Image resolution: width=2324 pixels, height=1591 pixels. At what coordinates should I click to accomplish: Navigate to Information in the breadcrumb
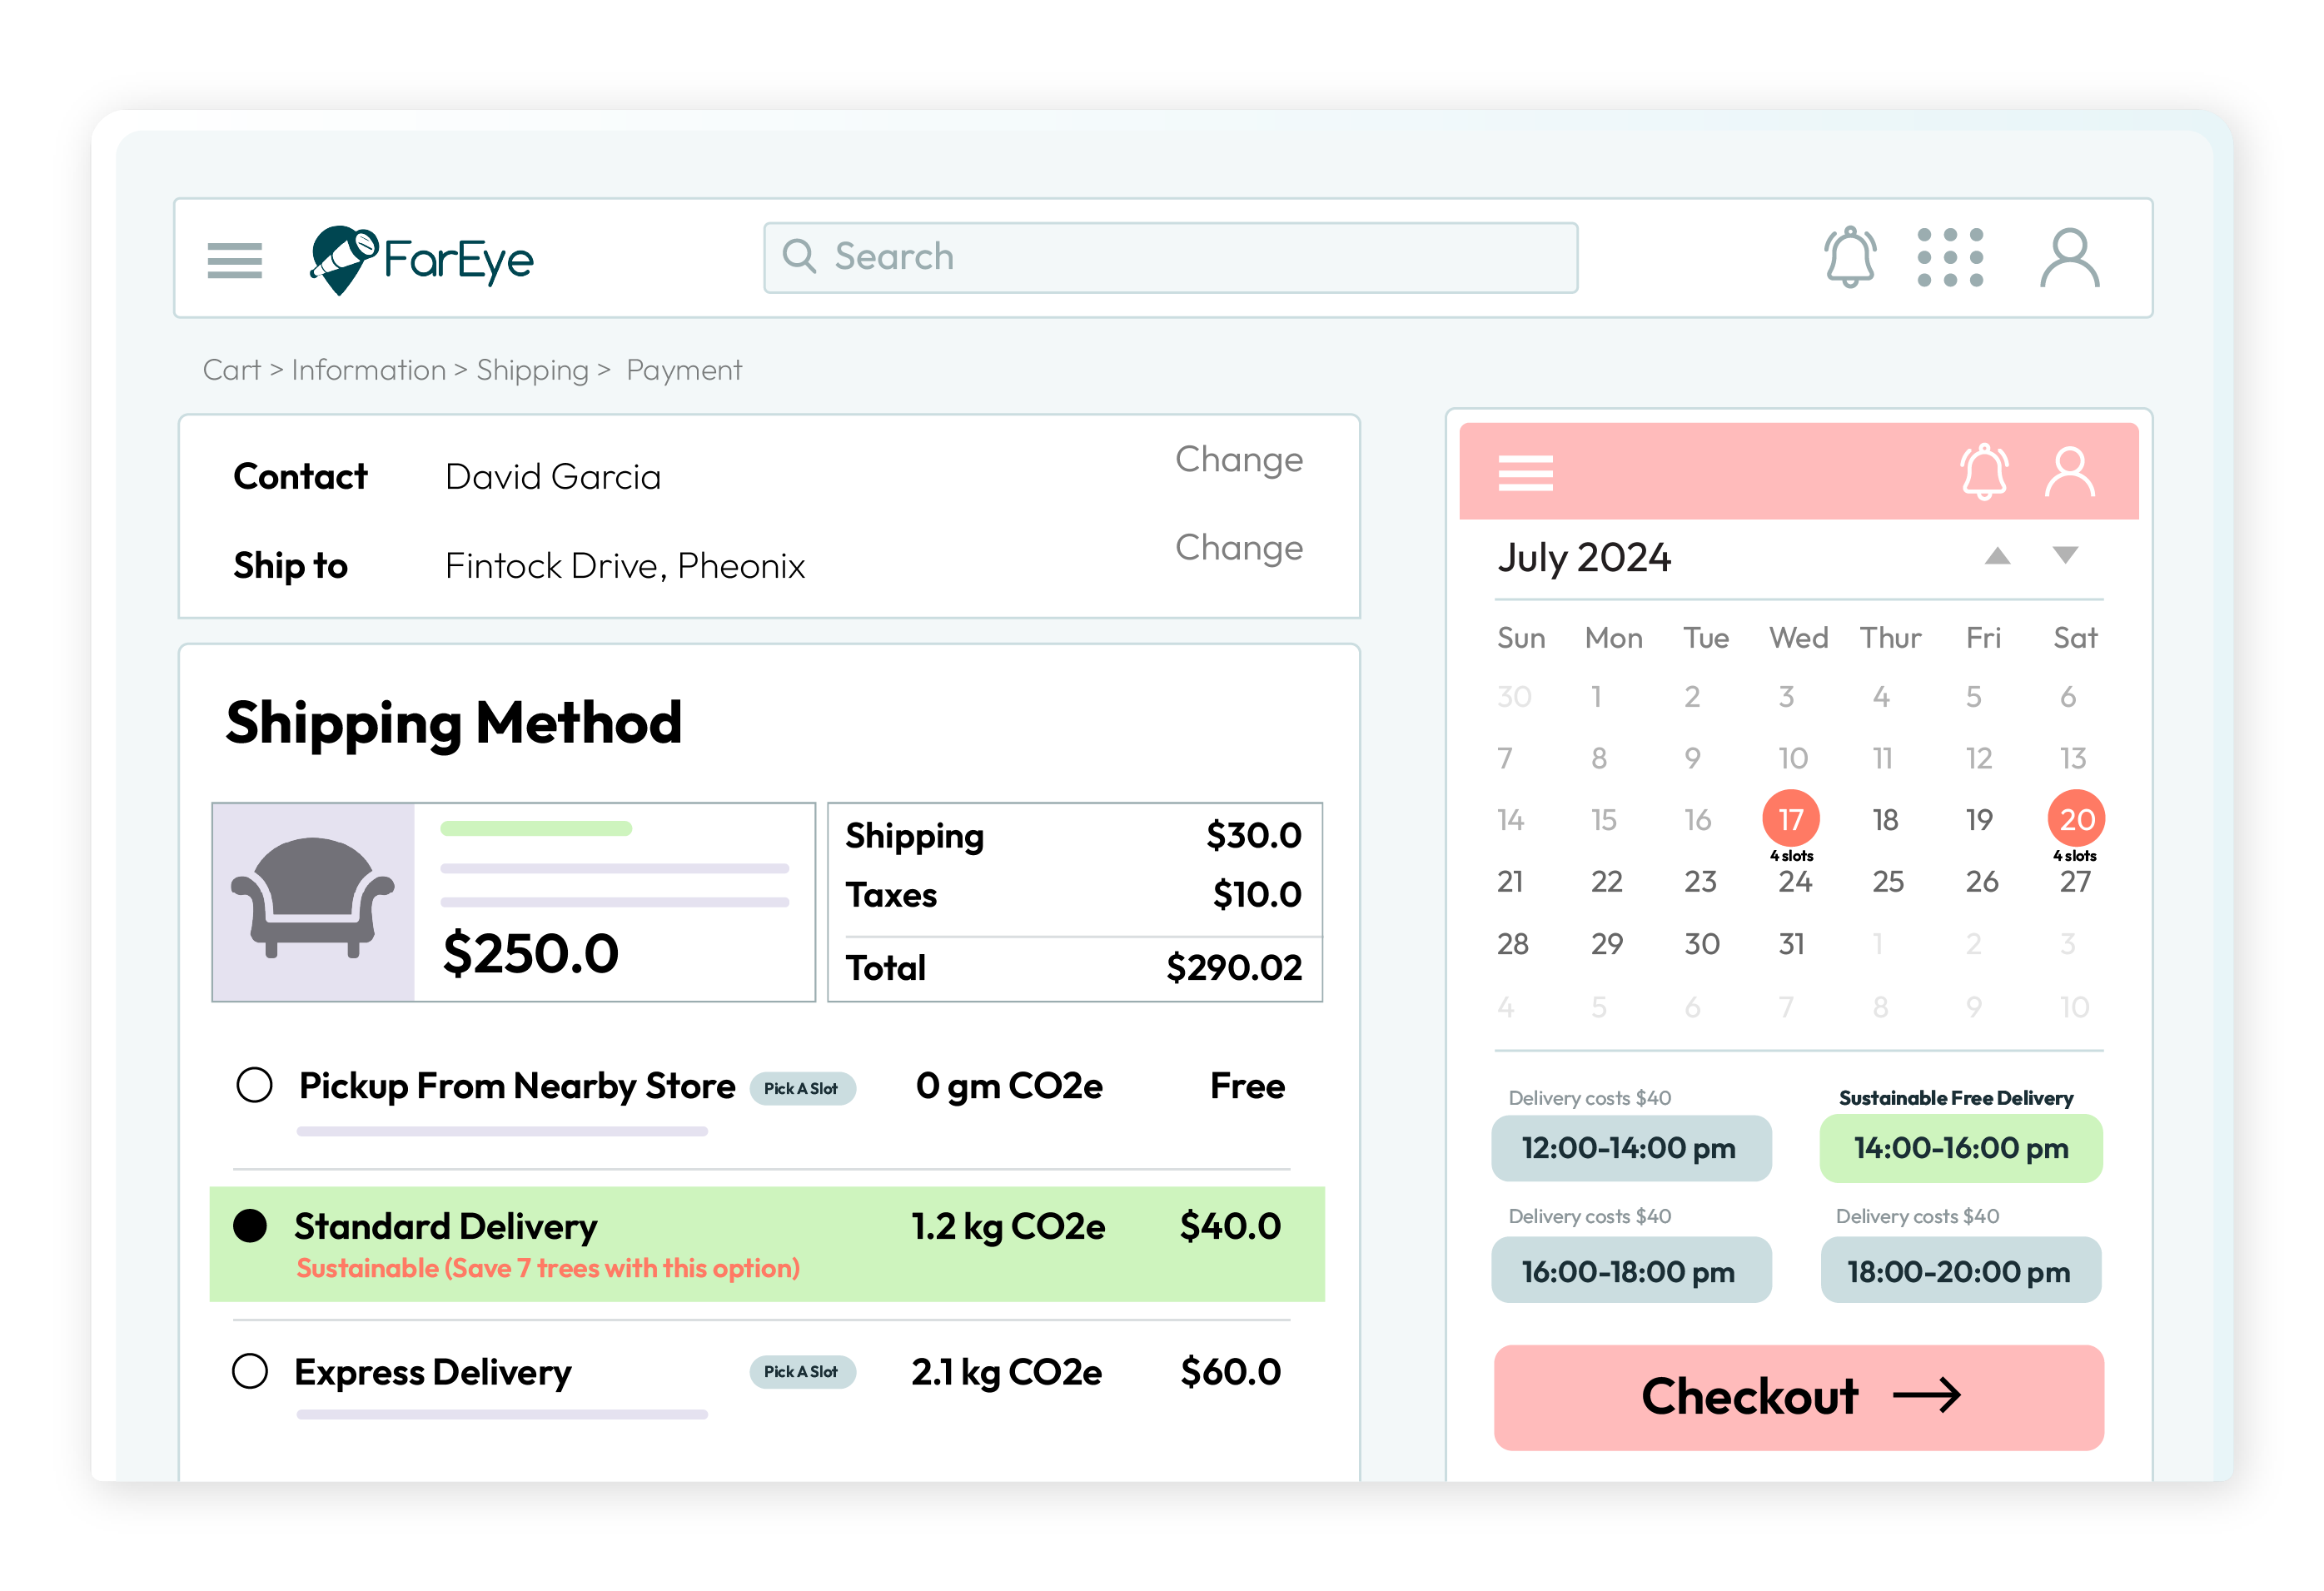pyautogui.click(x=368, y=370)
